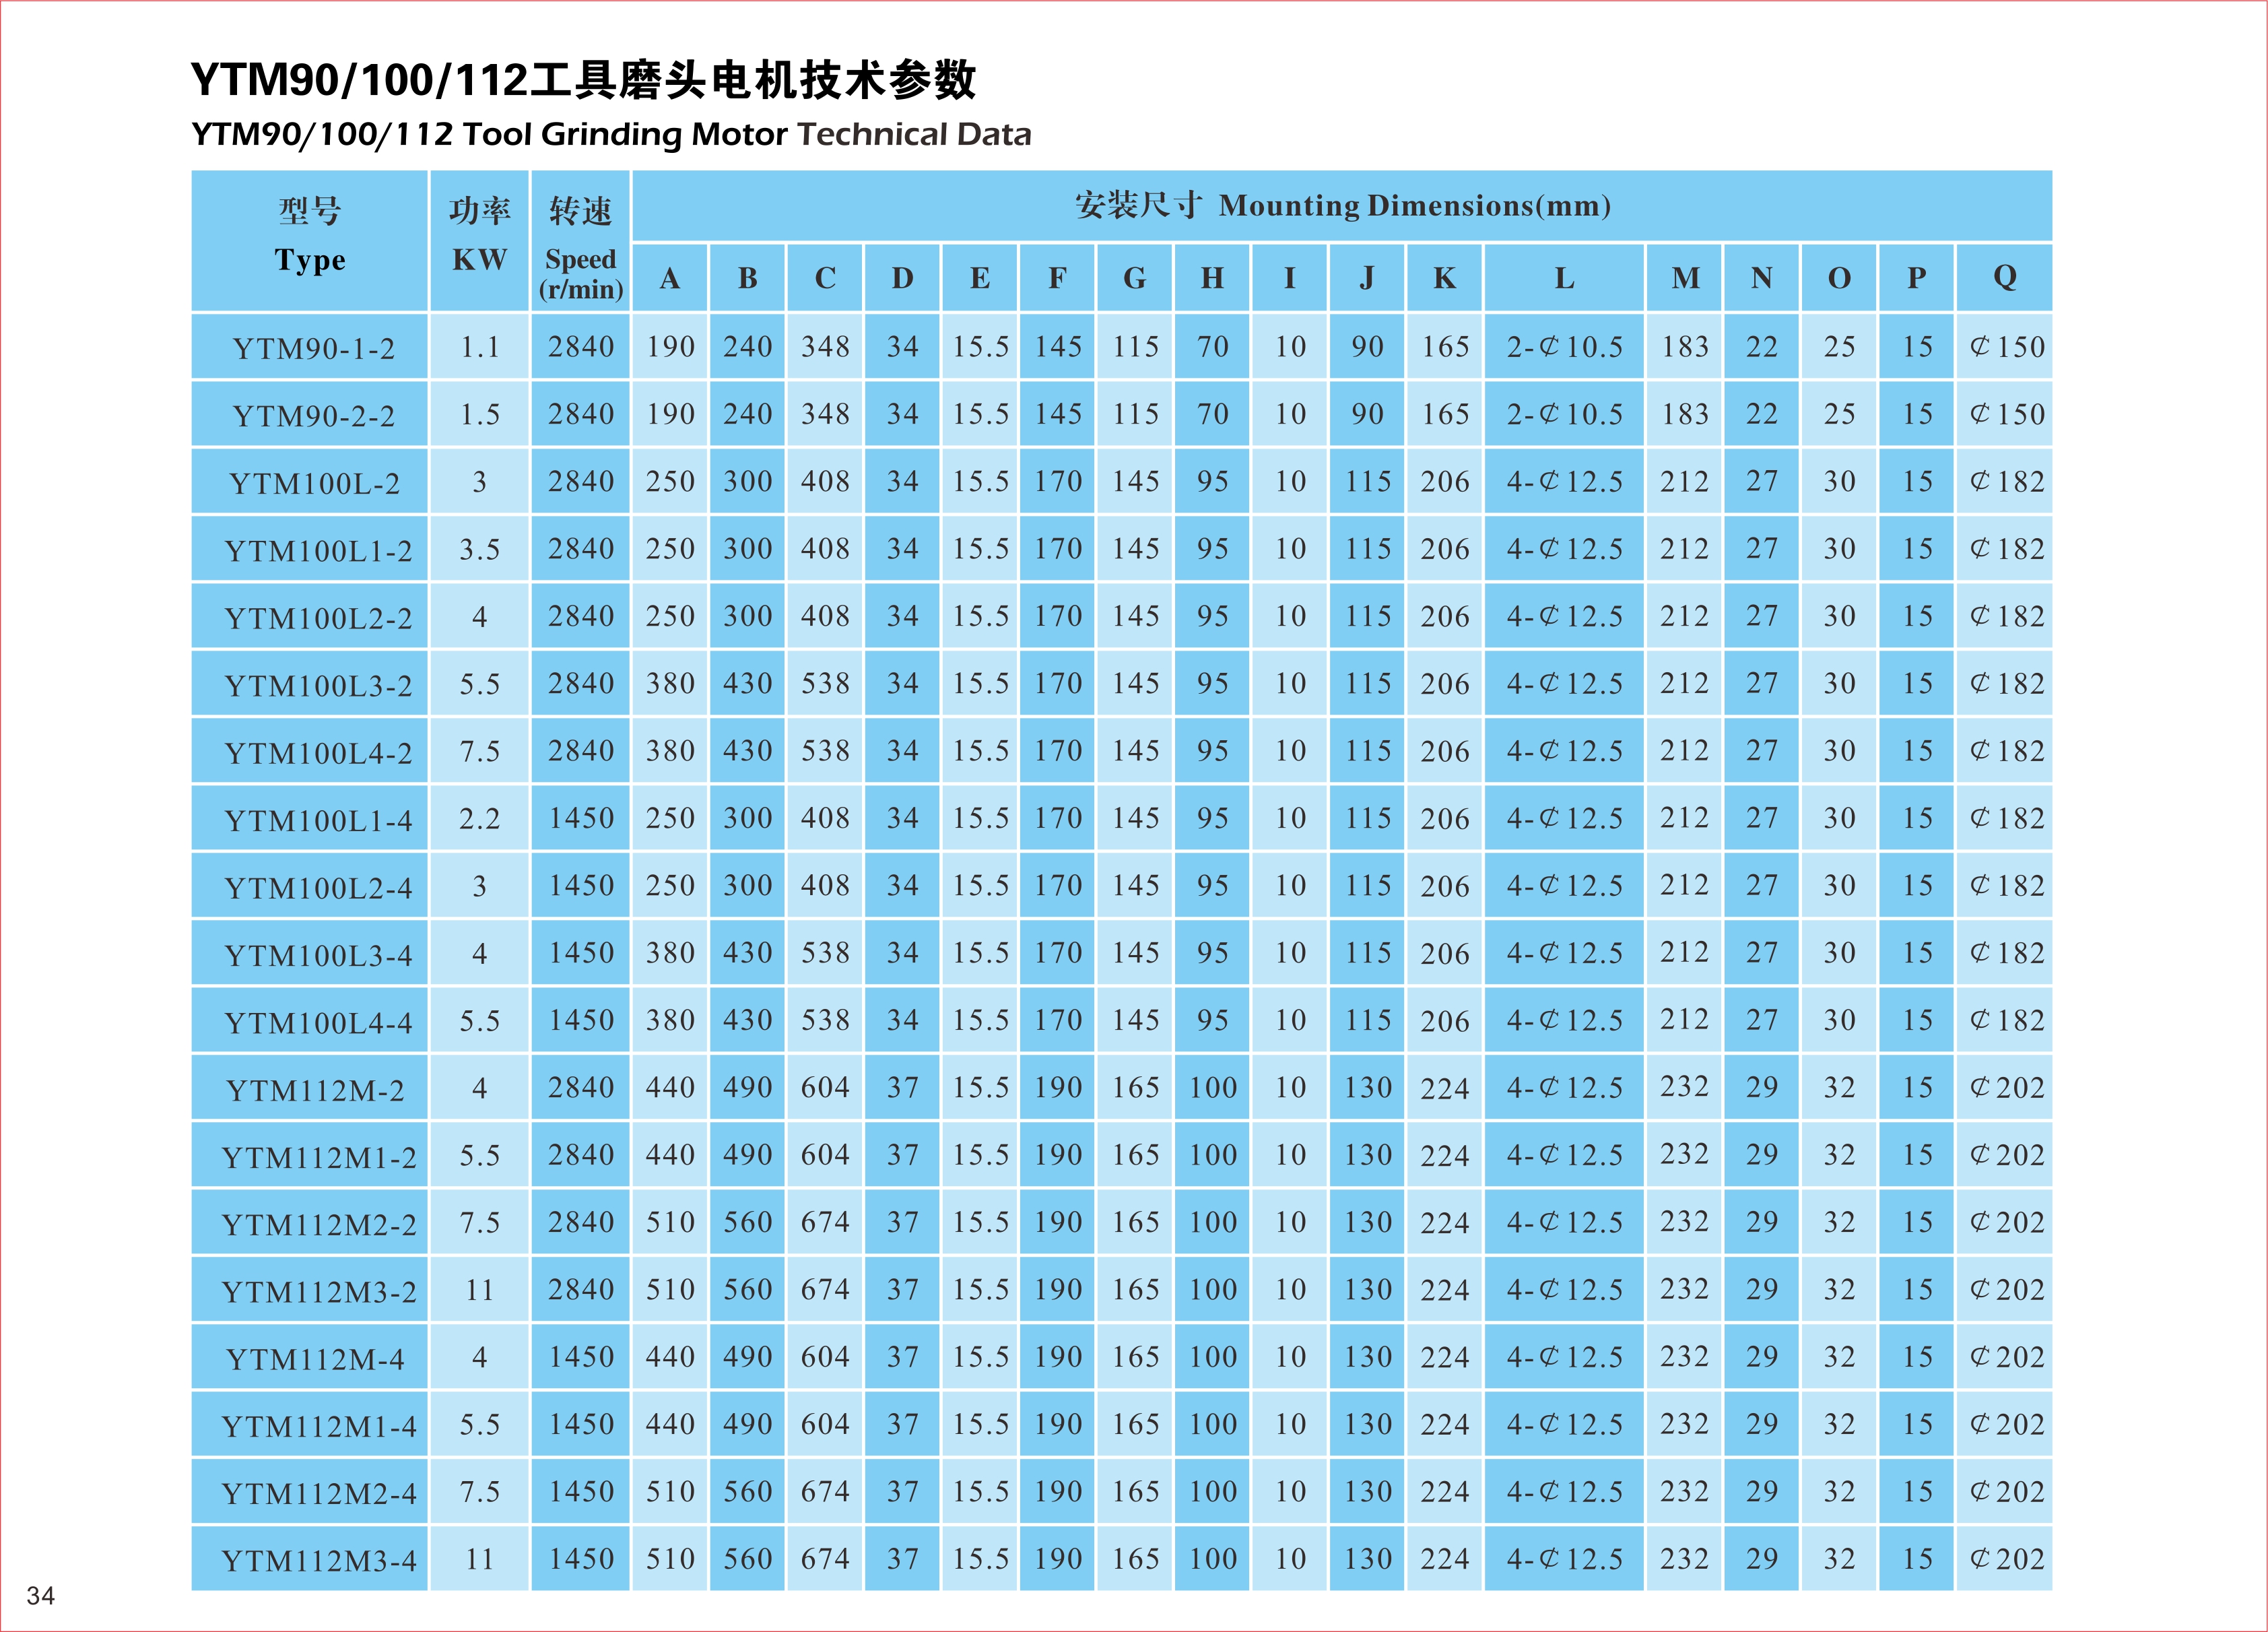Click column header J
The width and height of the screenshot is (2268, 1632).
(x=1368, y=278)
